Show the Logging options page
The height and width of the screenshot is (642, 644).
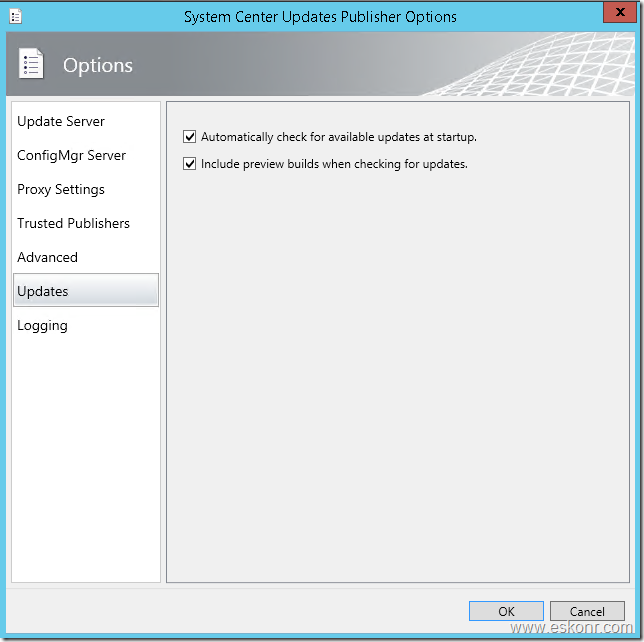click(x=42, y=325)
